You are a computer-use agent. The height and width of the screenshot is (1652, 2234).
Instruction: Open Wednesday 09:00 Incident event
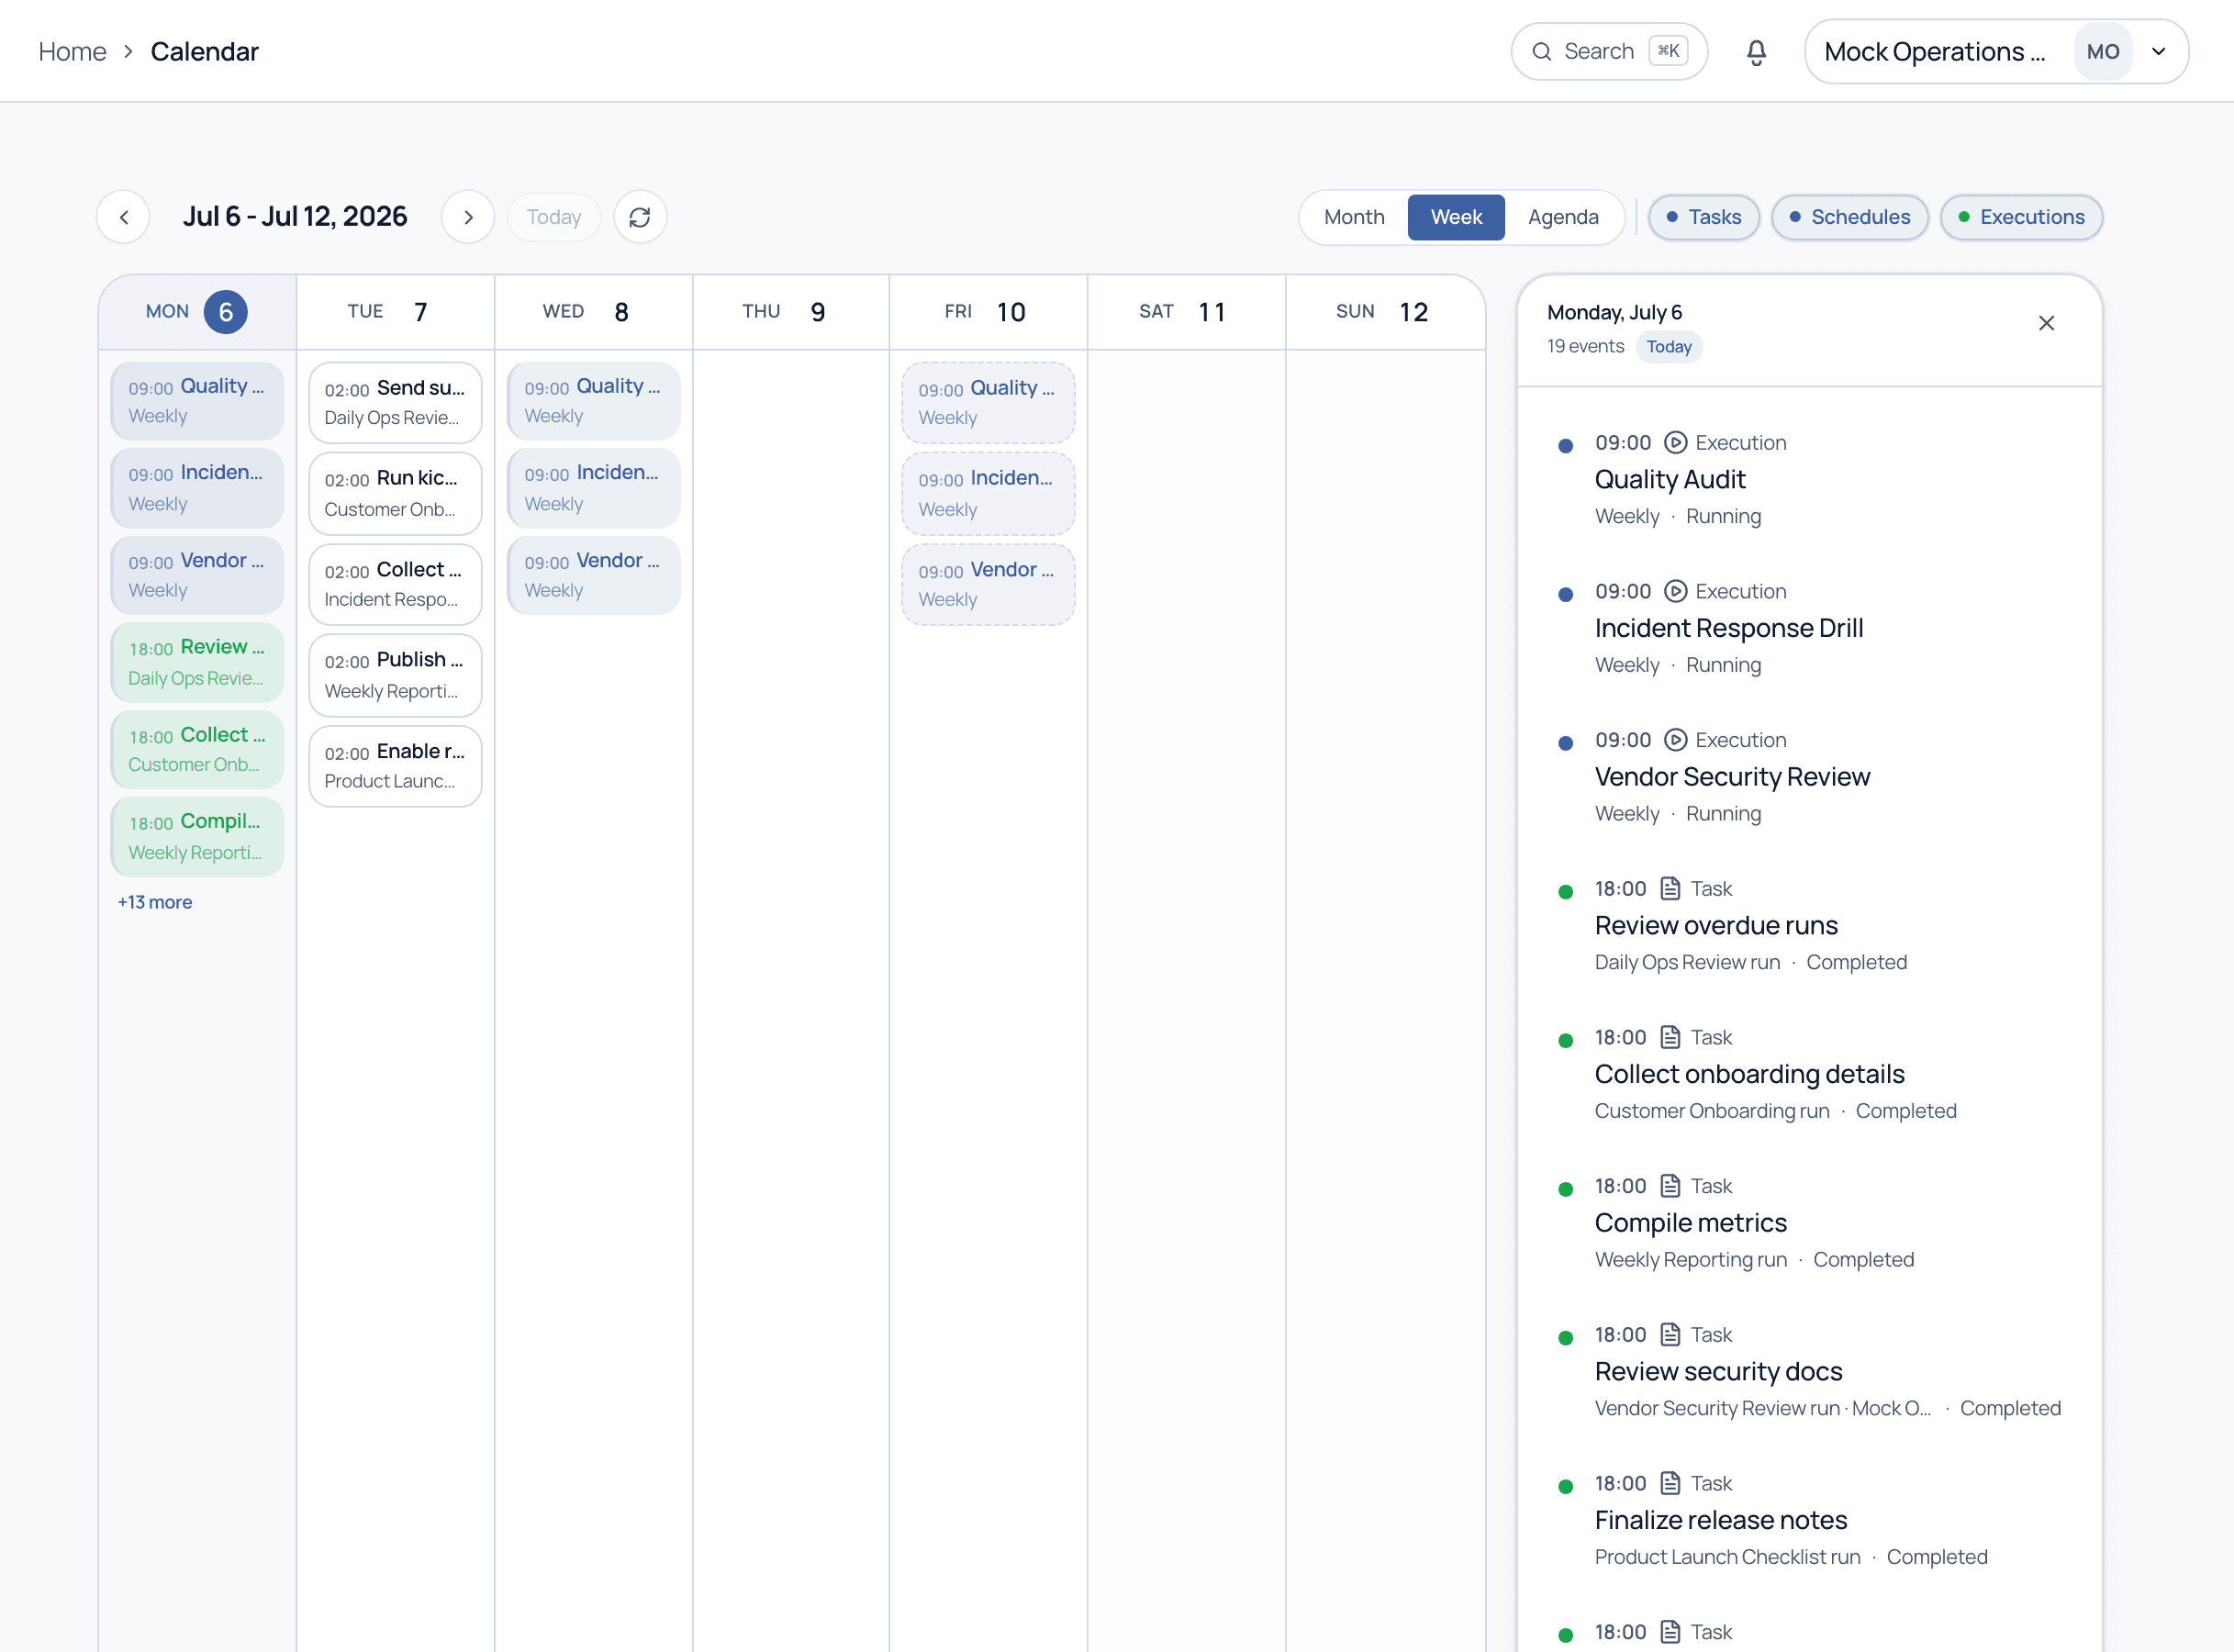593,488
